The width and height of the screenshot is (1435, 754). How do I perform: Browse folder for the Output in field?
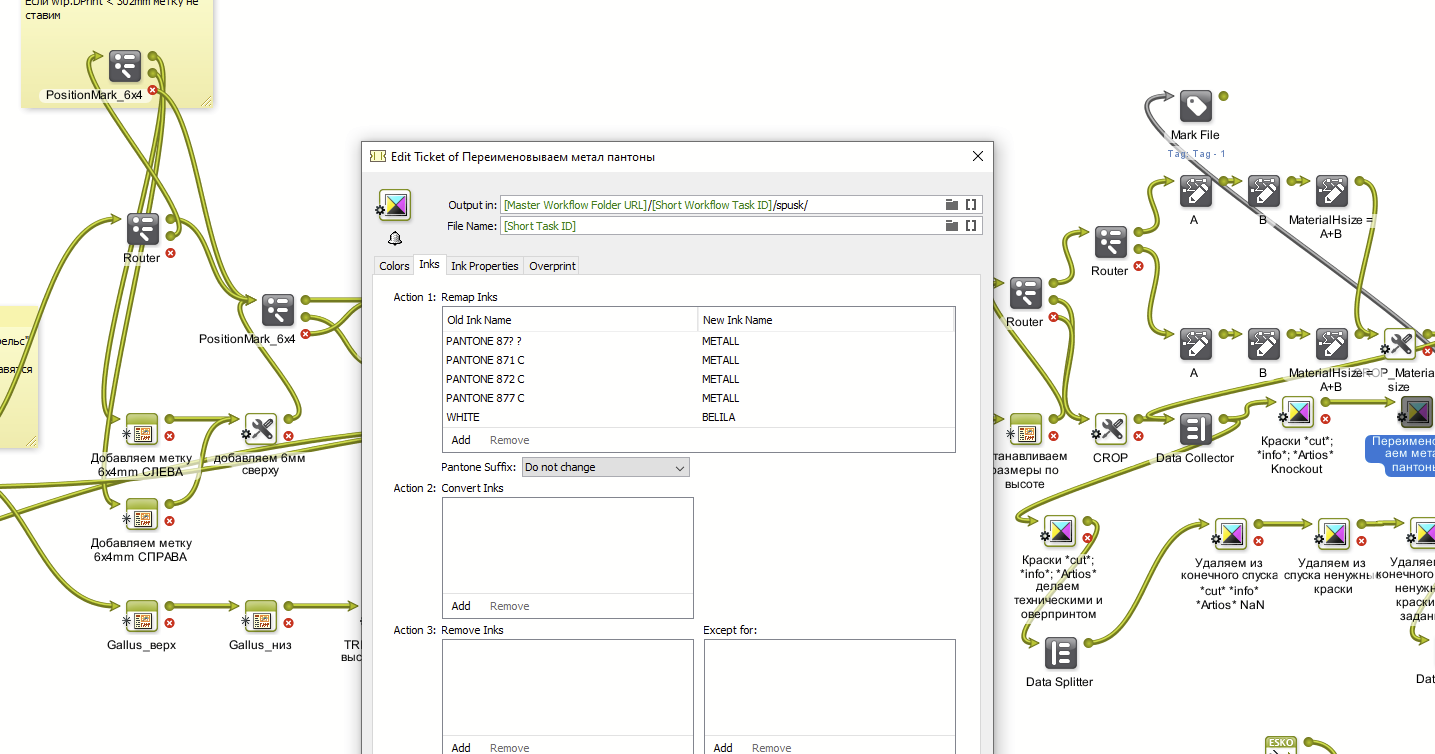point(951,205)
